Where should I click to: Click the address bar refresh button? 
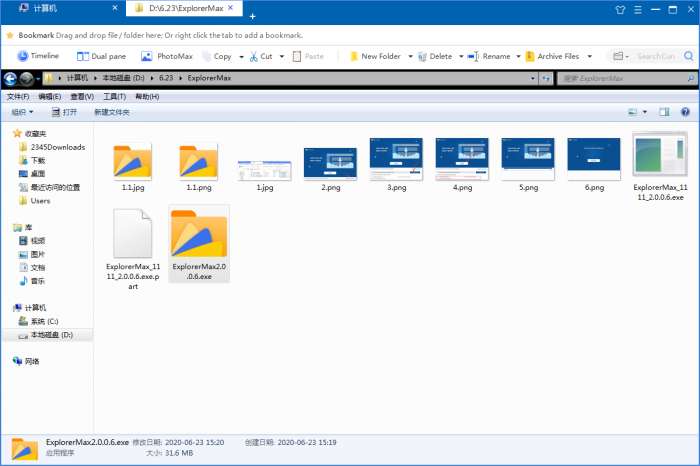pyautogui.click(x=546, y=79)
